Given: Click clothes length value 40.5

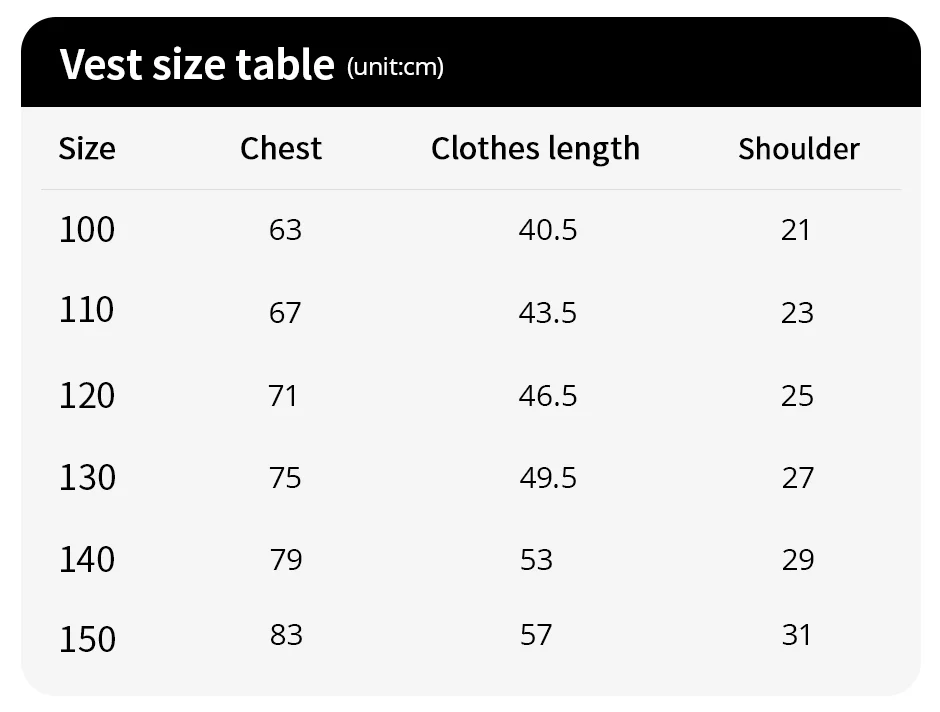Looking at the screenshot, I should [548, 230].
